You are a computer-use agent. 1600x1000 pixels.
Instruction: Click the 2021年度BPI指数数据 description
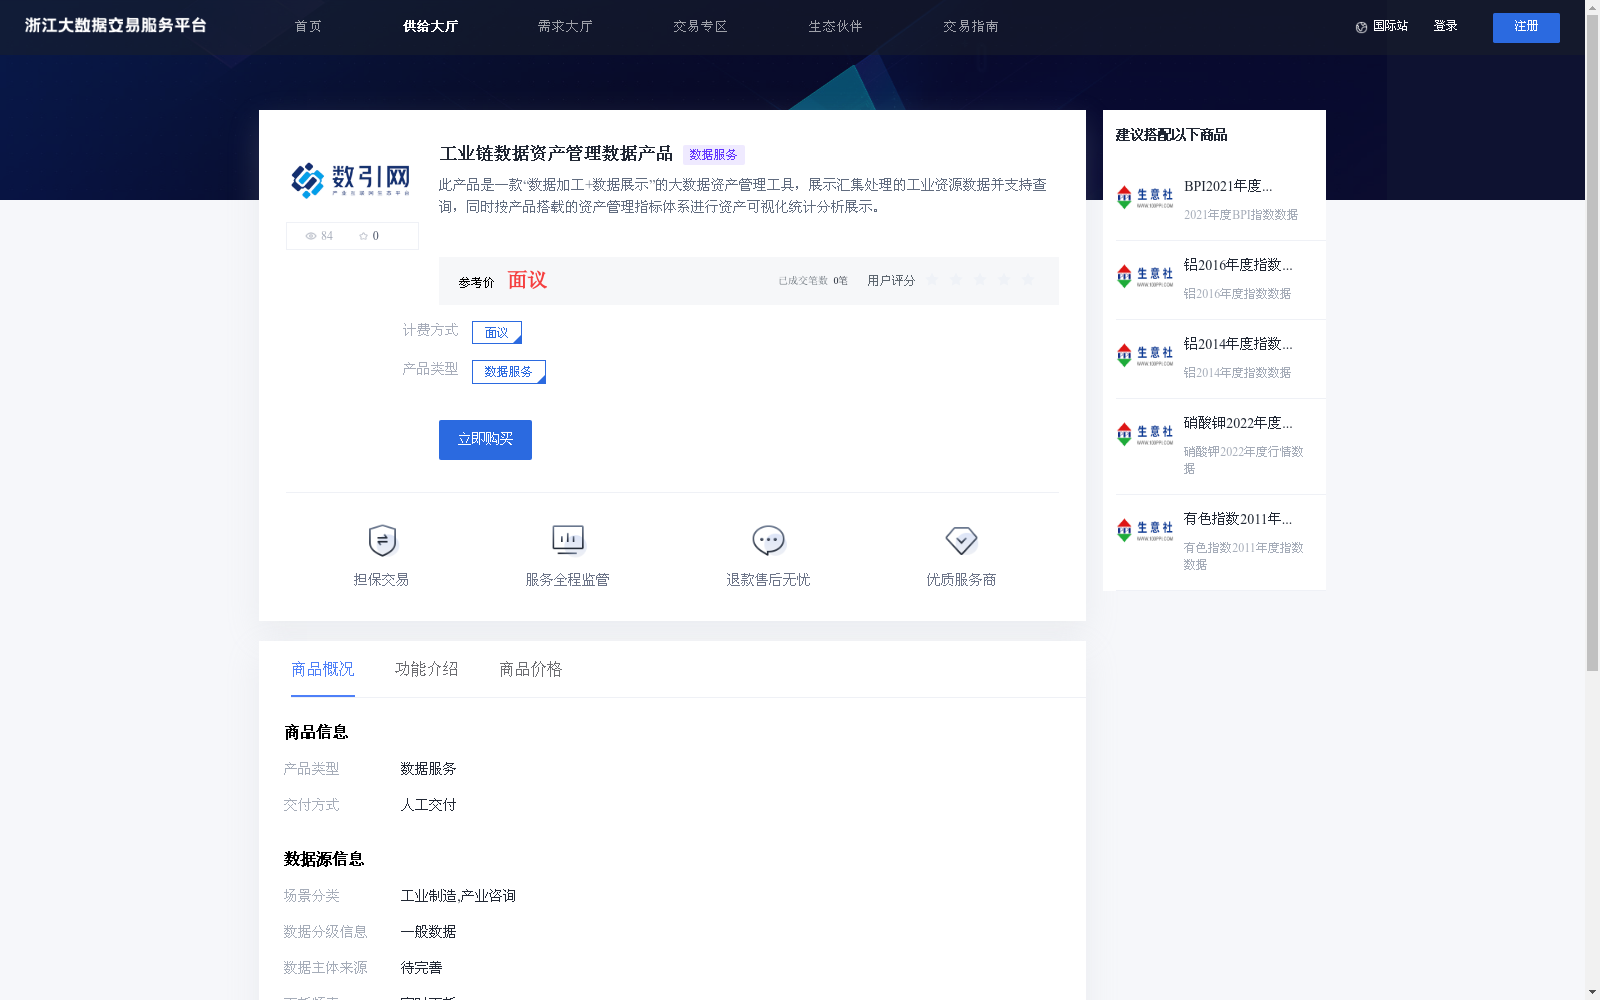pos(1241,215)
